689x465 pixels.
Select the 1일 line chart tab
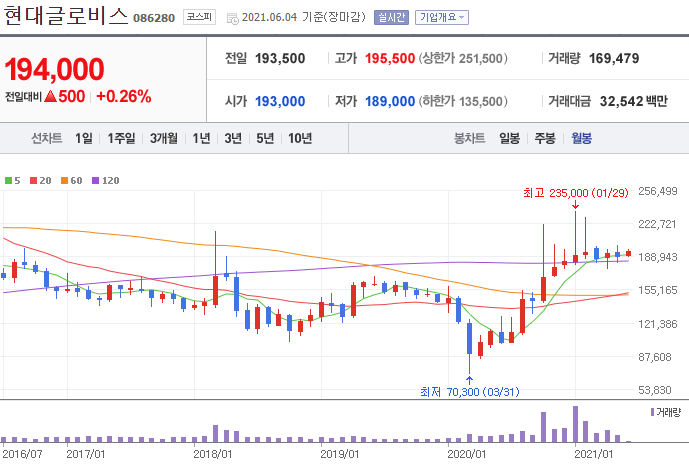[83, 138]
